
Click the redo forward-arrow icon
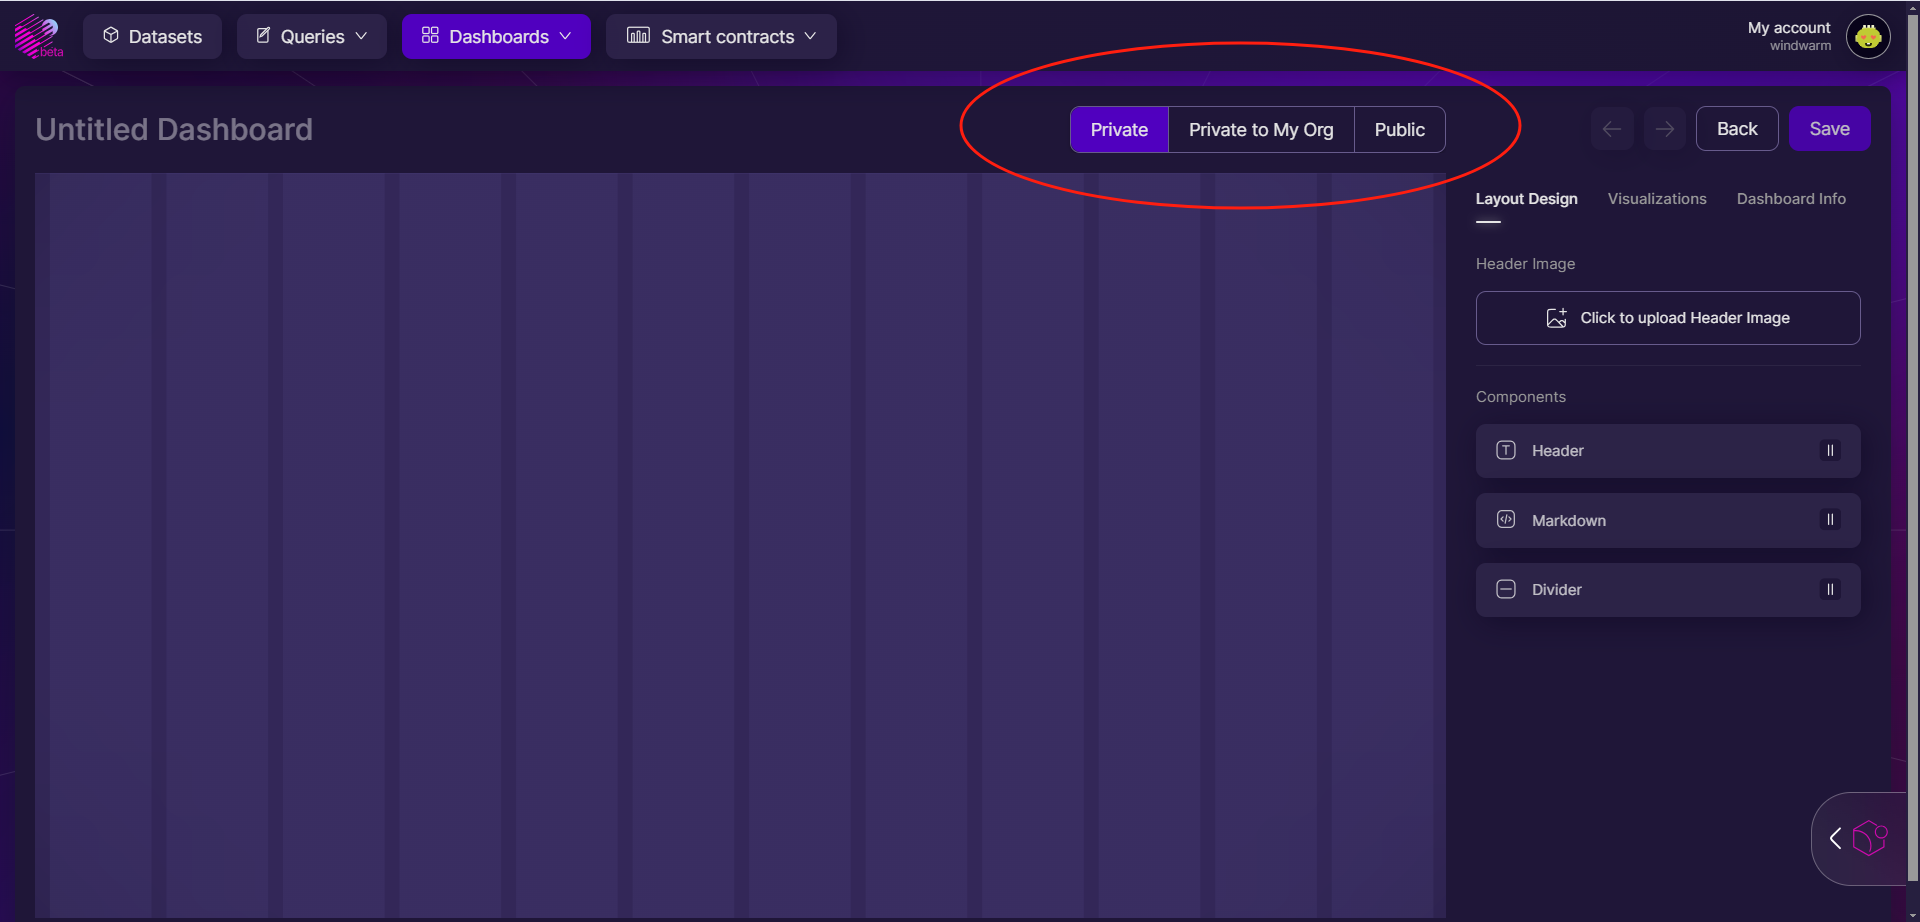pos(1665,129)
